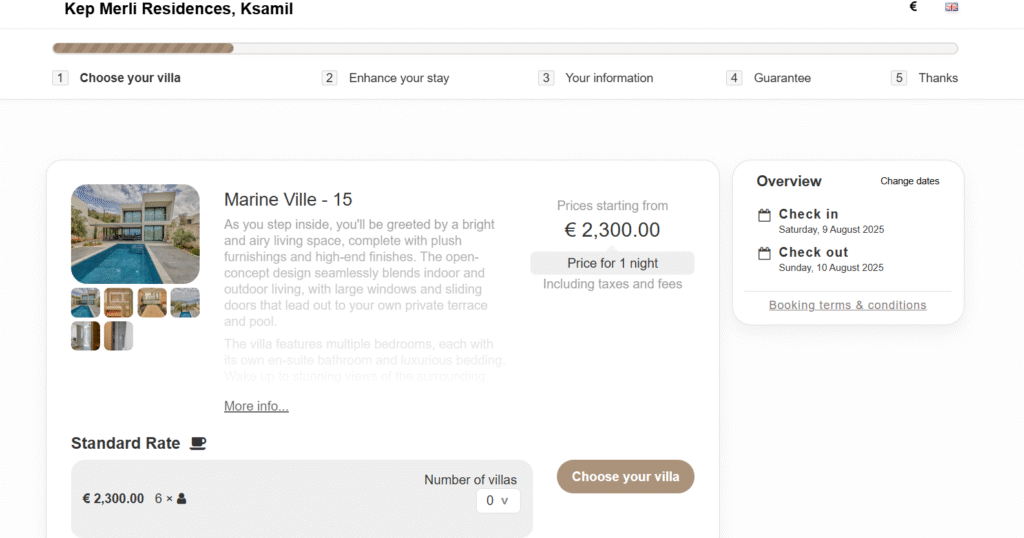Click the Check in calendar icon
This screenshot has height=538, width=1024.
tap(764, 215)
